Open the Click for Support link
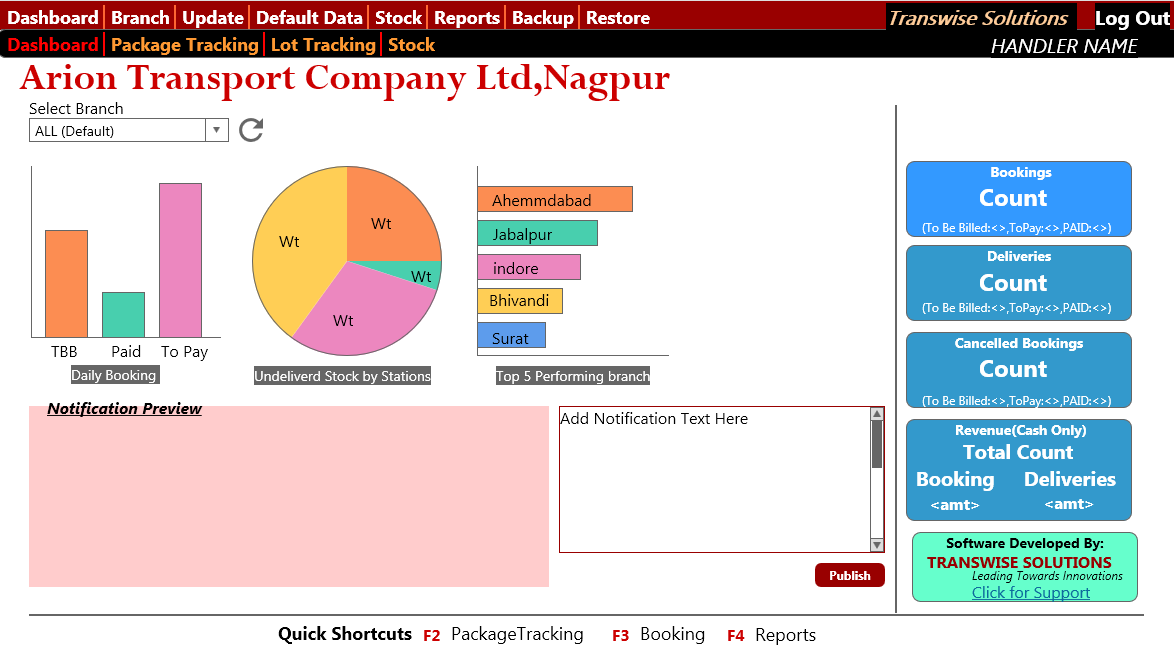 (x=1031, y=592)
